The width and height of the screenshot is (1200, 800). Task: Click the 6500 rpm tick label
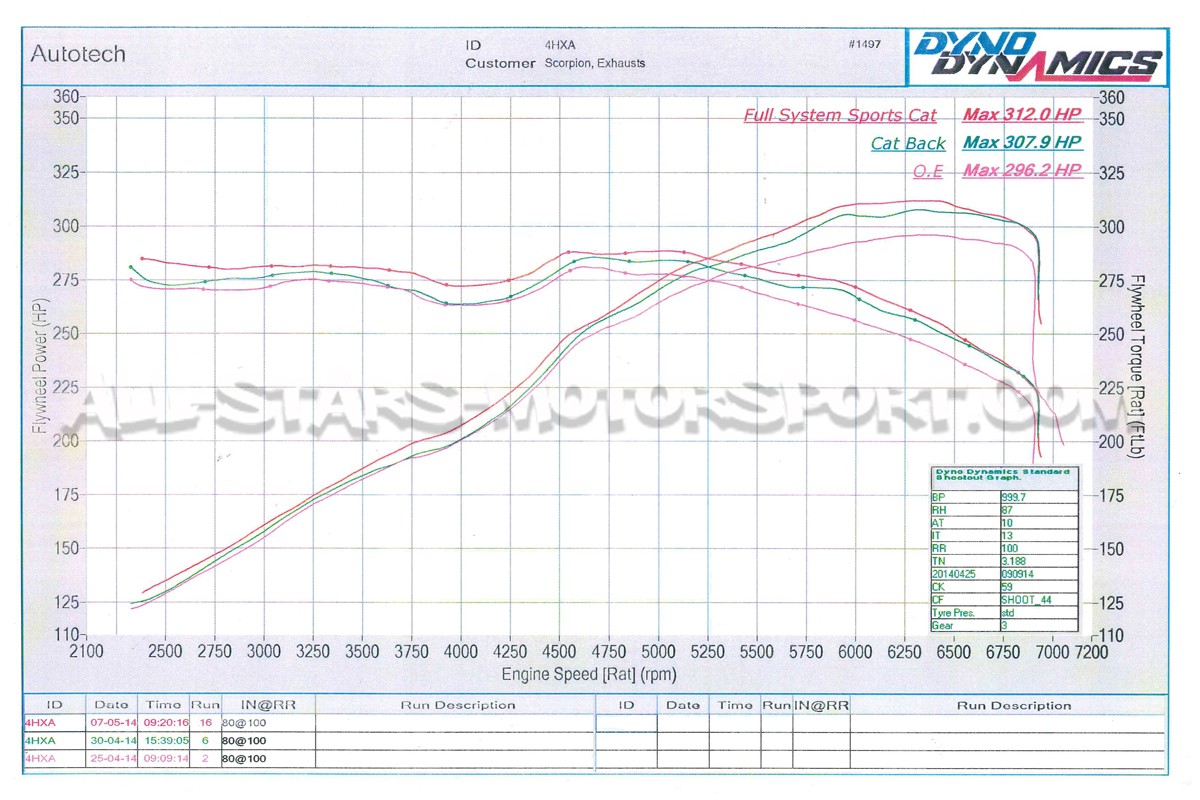(955, 652)
